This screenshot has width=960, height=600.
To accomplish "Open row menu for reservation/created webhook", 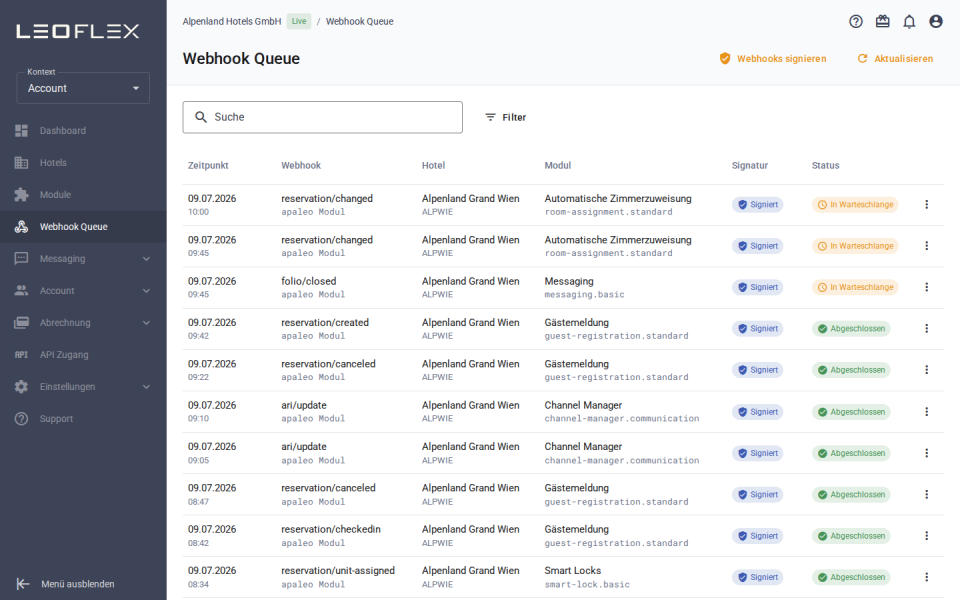I will point(926,329).
